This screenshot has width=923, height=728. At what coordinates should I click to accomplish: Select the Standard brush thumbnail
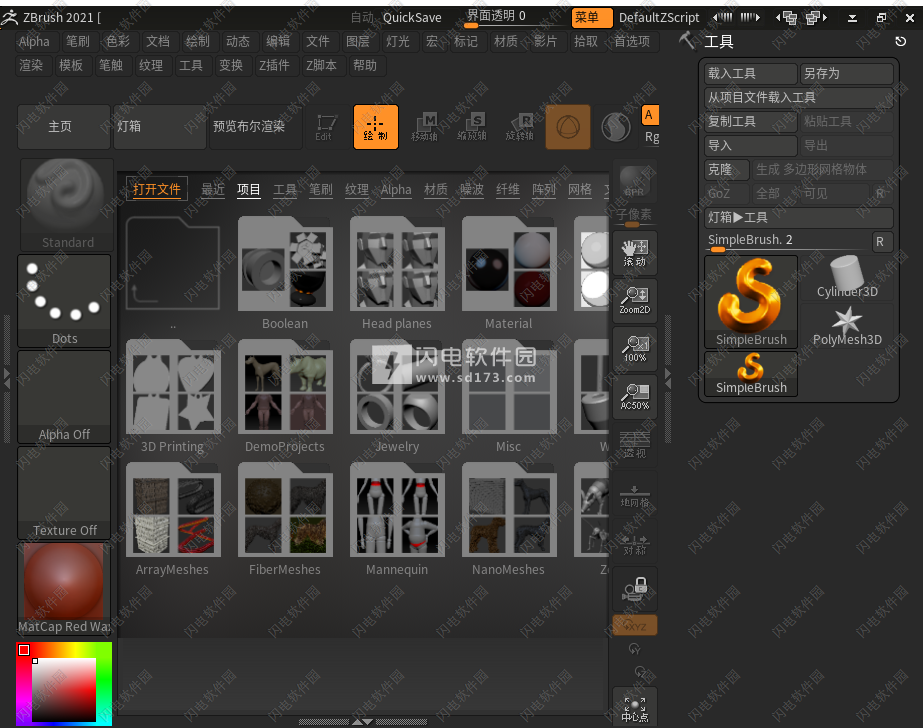(x=67, y=205)
